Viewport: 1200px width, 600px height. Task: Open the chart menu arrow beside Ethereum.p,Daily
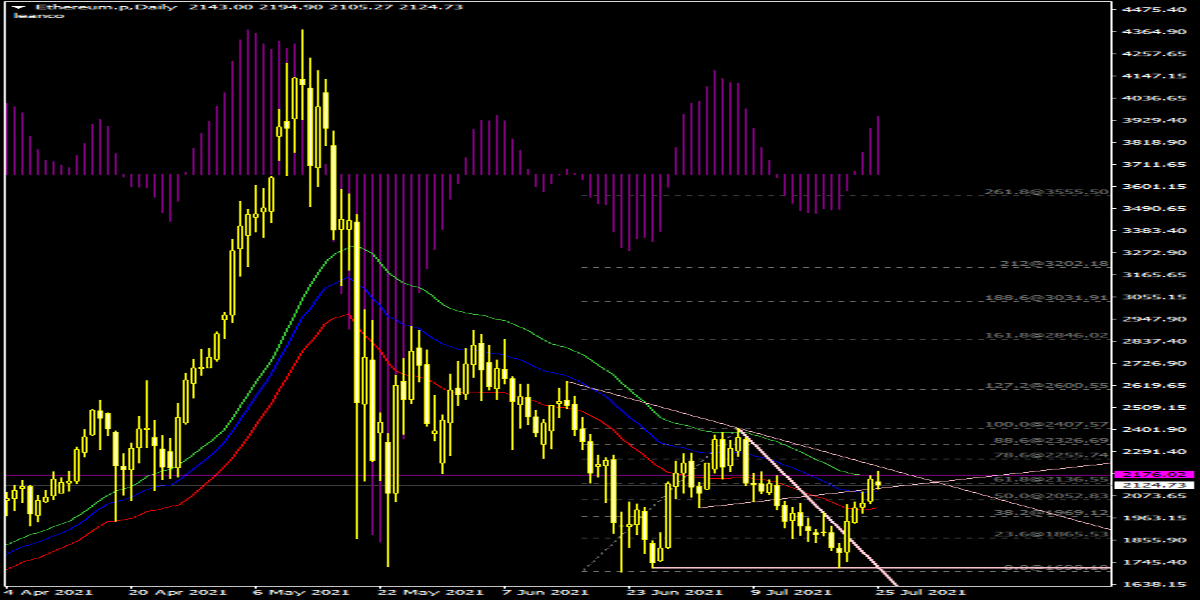coord(18,6)
